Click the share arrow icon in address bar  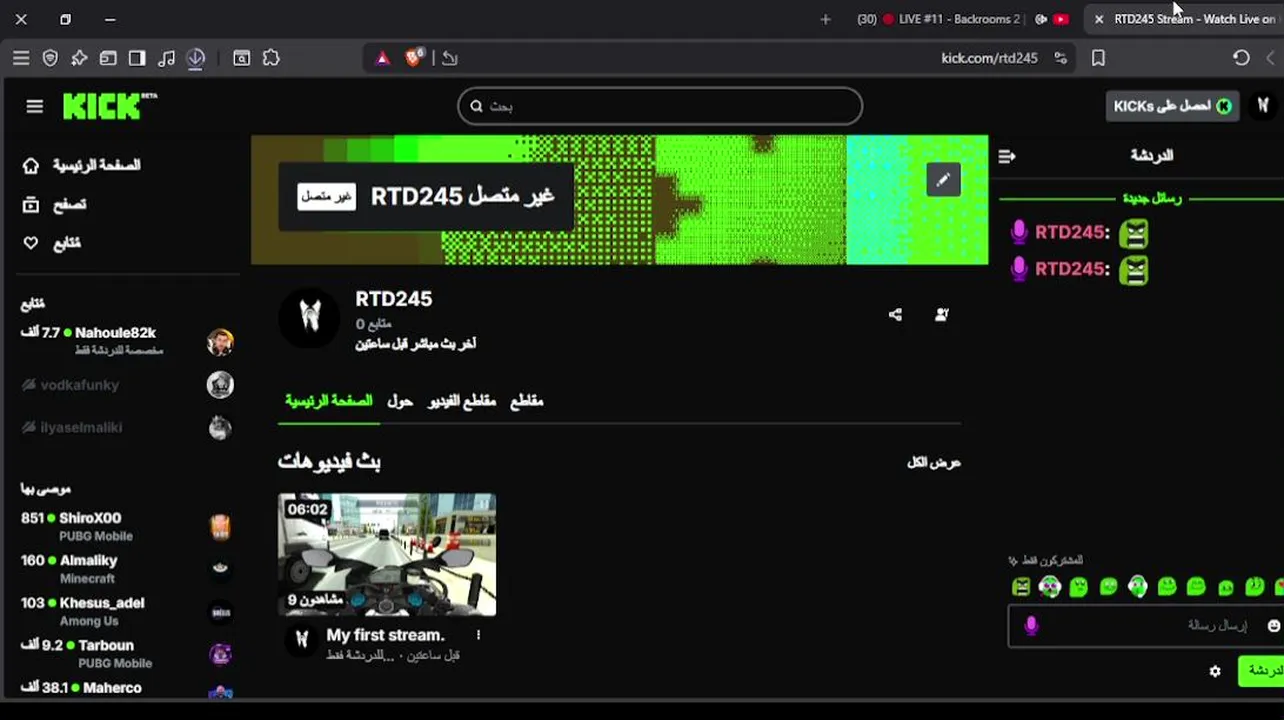point(450,58)
